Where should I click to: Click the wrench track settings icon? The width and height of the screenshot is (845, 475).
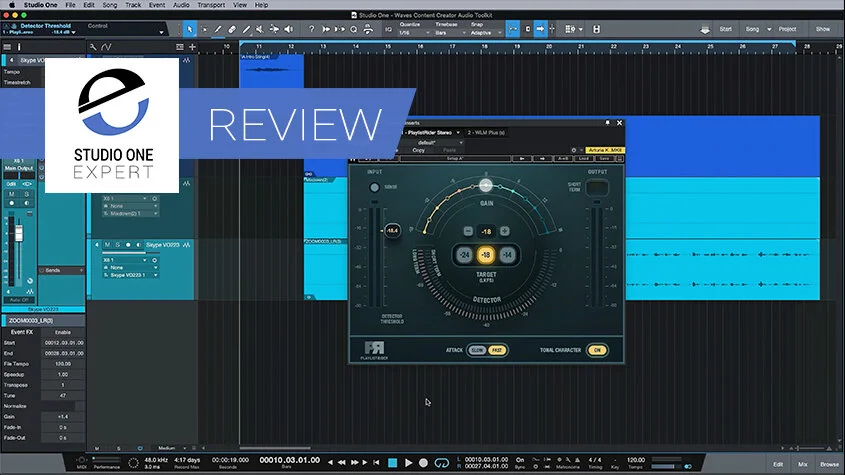click(93, 47)
